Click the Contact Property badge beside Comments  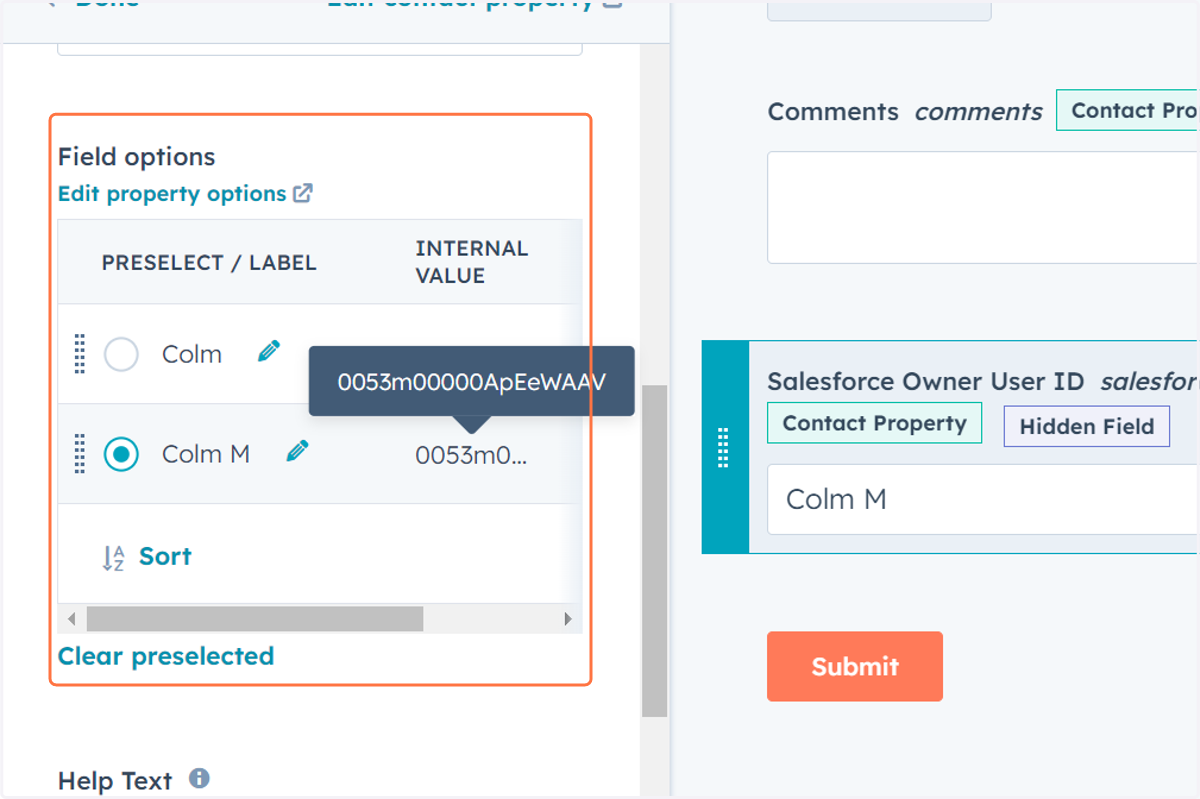[x=1128, y=110]
